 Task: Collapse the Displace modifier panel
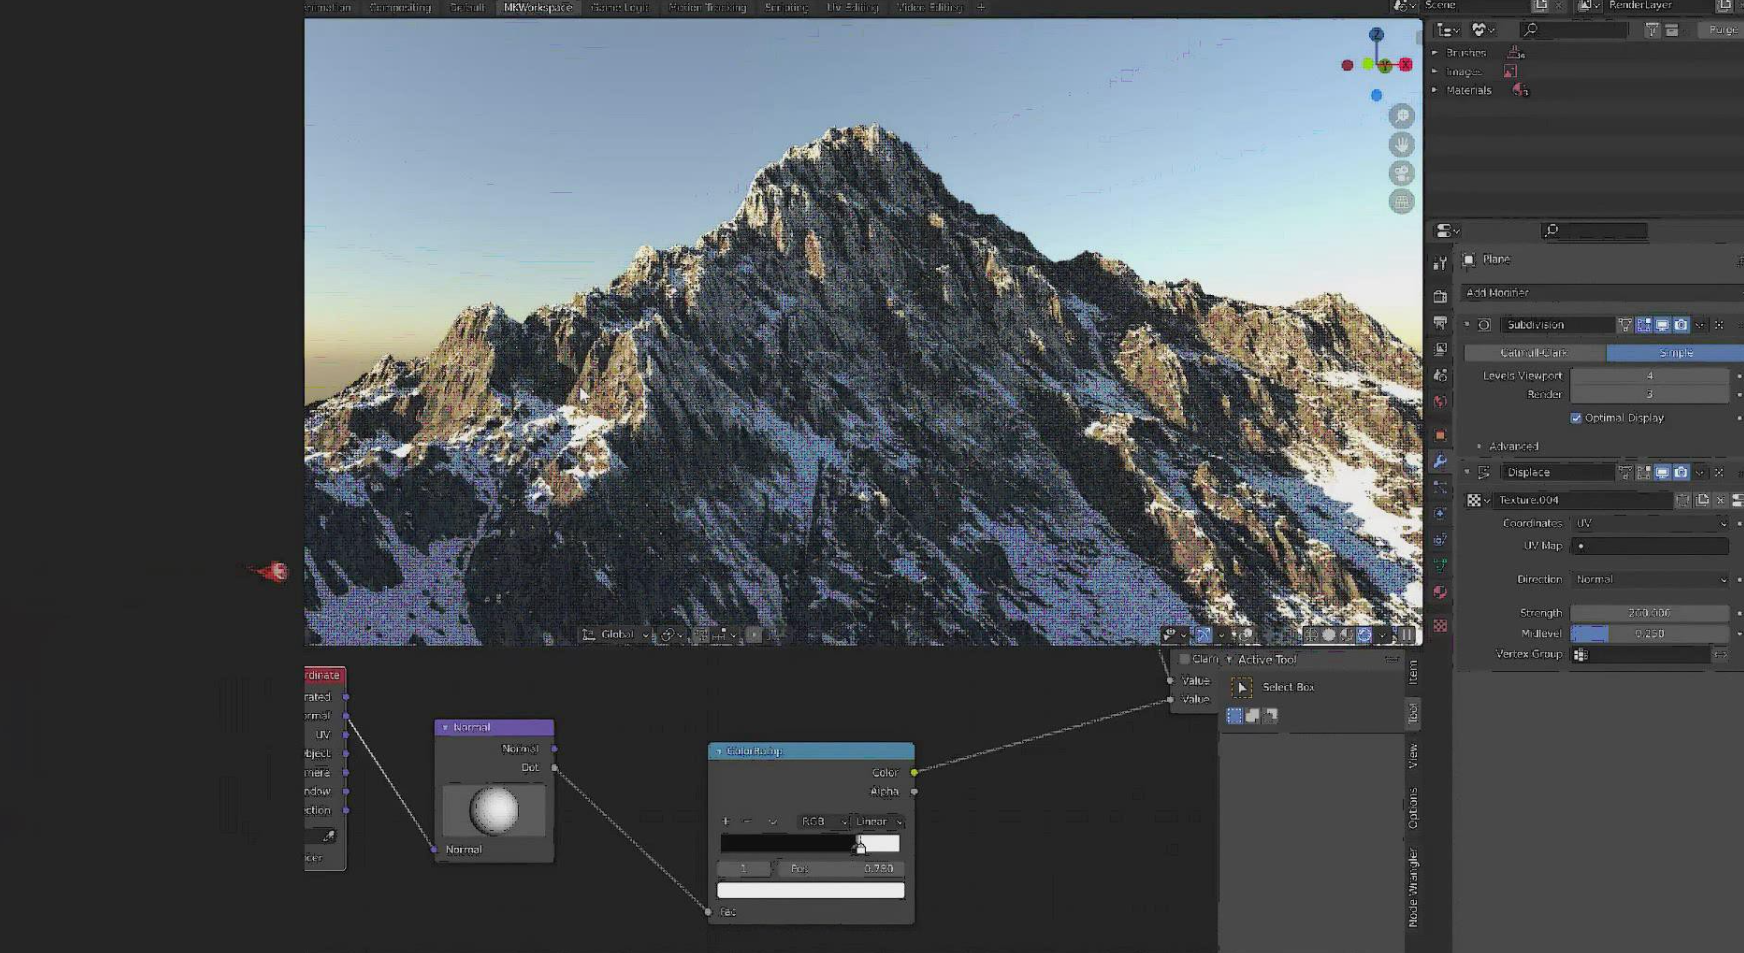(1467, 472)
